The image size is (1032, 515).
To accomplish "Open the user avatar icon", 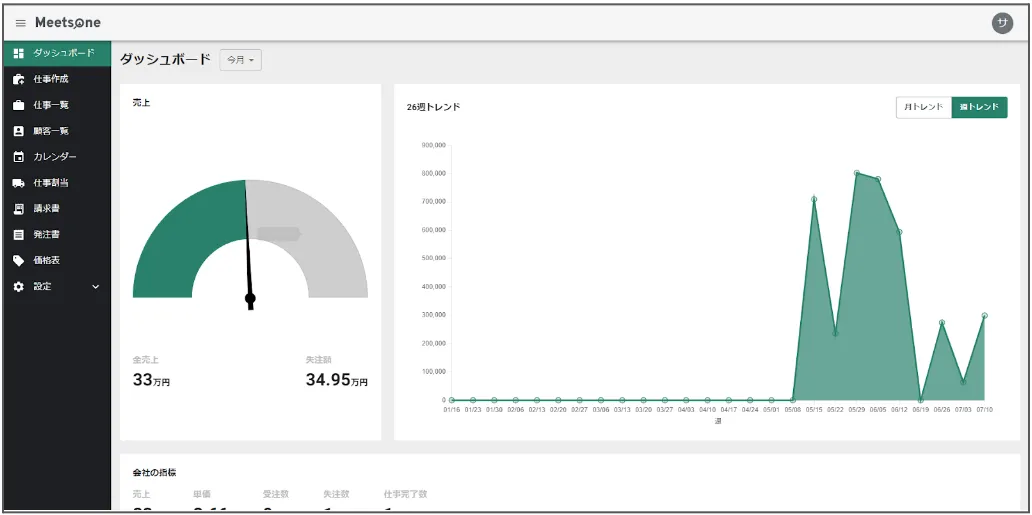I will click(1001, 23).
